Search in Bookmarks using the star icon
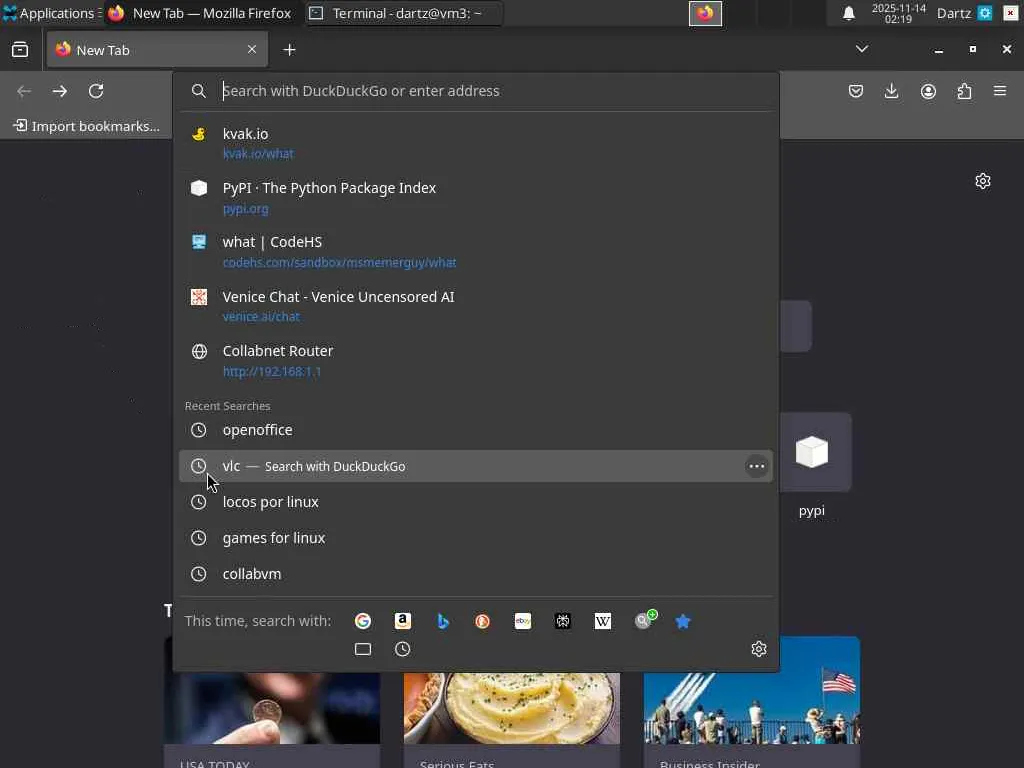This screenshot has height=768, width=1024. 683,621
